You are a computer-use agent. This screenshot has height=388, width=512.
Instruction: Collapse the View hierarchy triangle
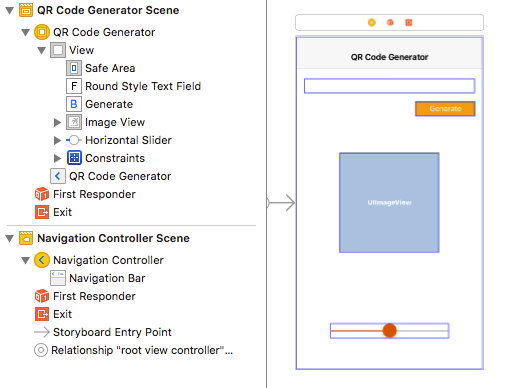tap(41, 51)
